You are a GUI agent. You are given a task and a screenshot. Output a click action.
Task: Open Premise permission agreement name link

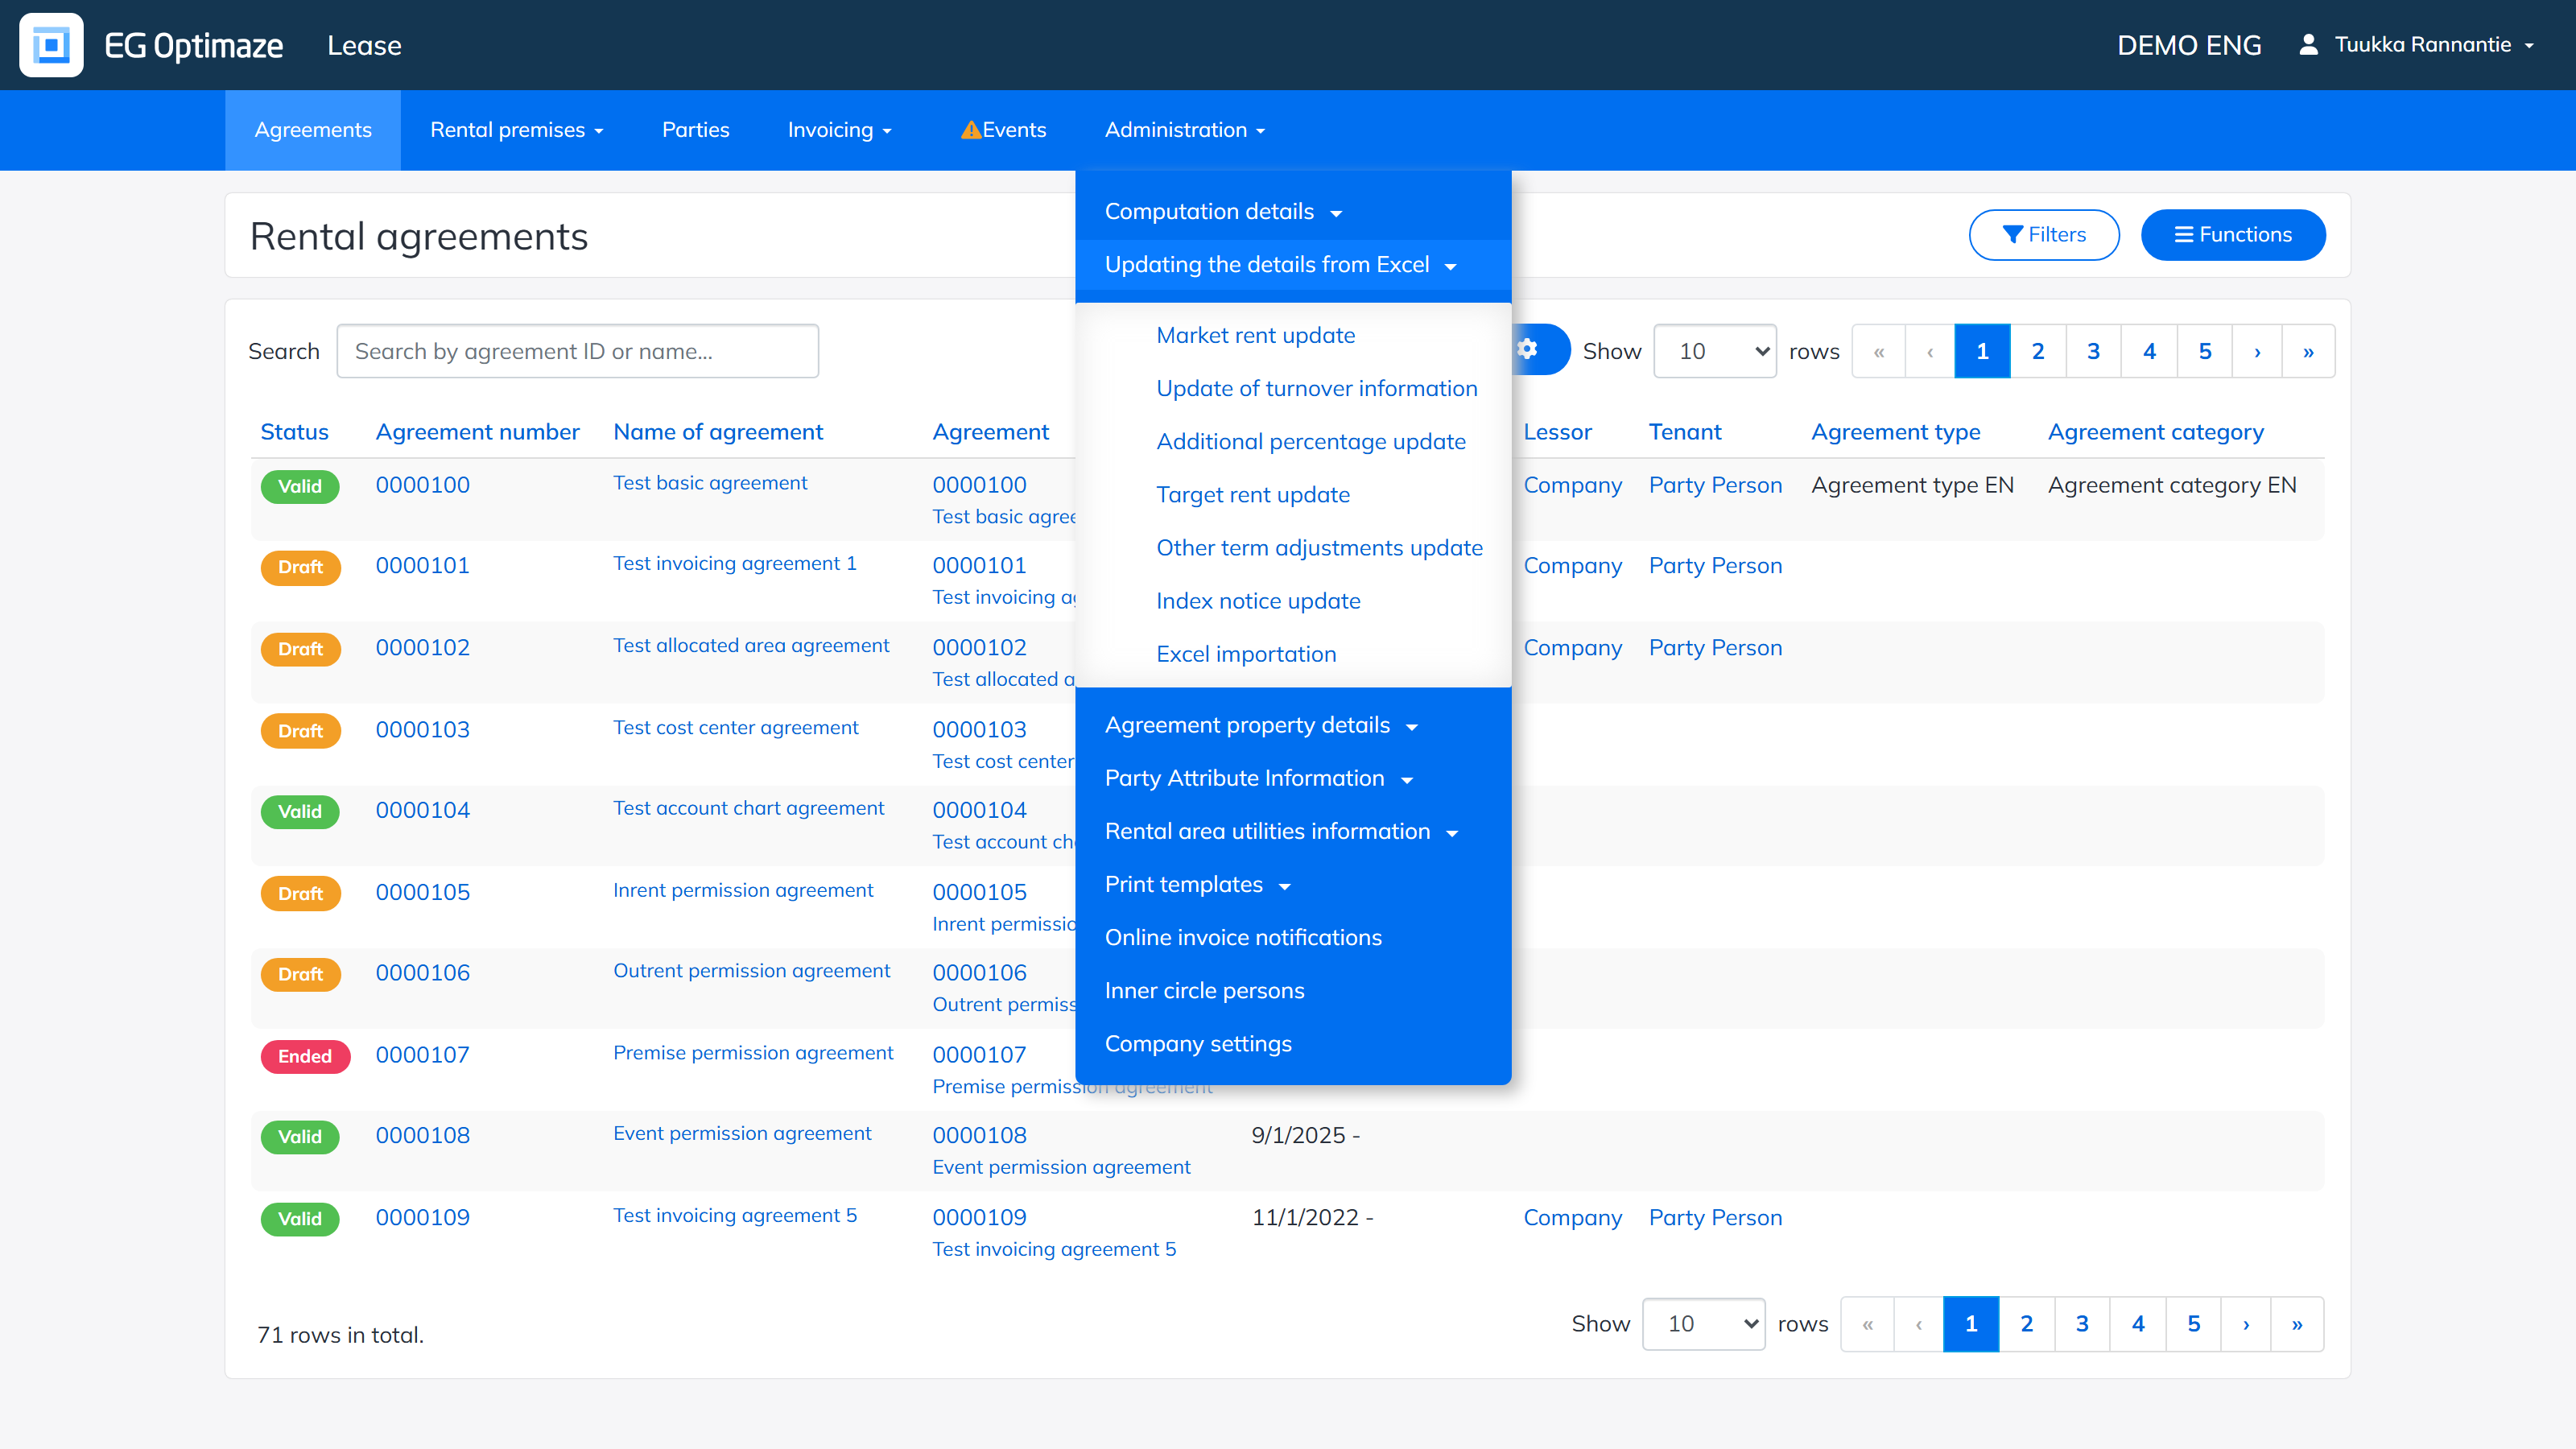click(753, 1053)
